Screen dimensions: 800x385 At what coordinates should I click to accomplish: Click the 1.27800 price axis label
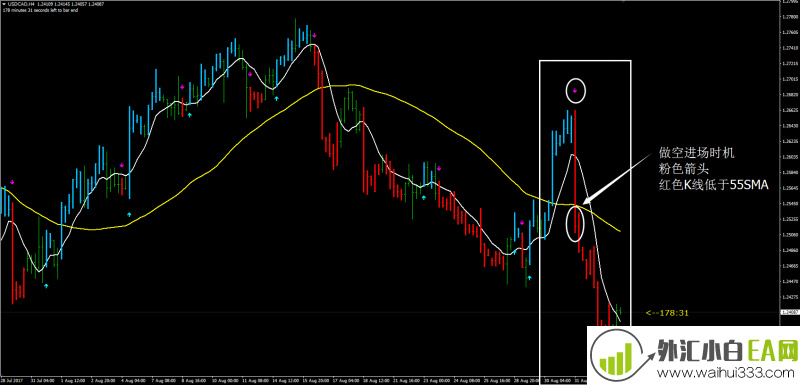[790, 17]
